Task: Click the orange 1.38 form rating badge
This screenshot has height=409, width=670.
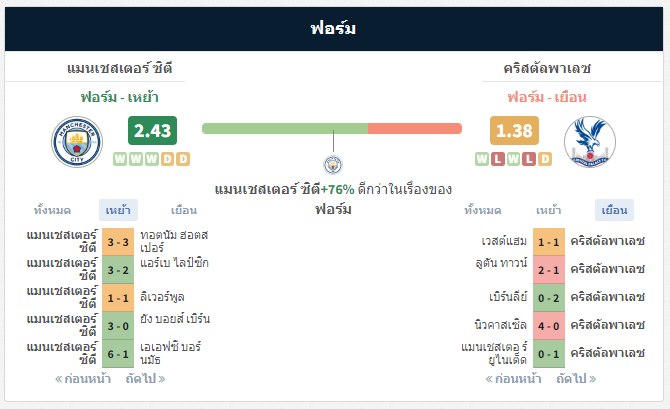Action: point(514,130)
